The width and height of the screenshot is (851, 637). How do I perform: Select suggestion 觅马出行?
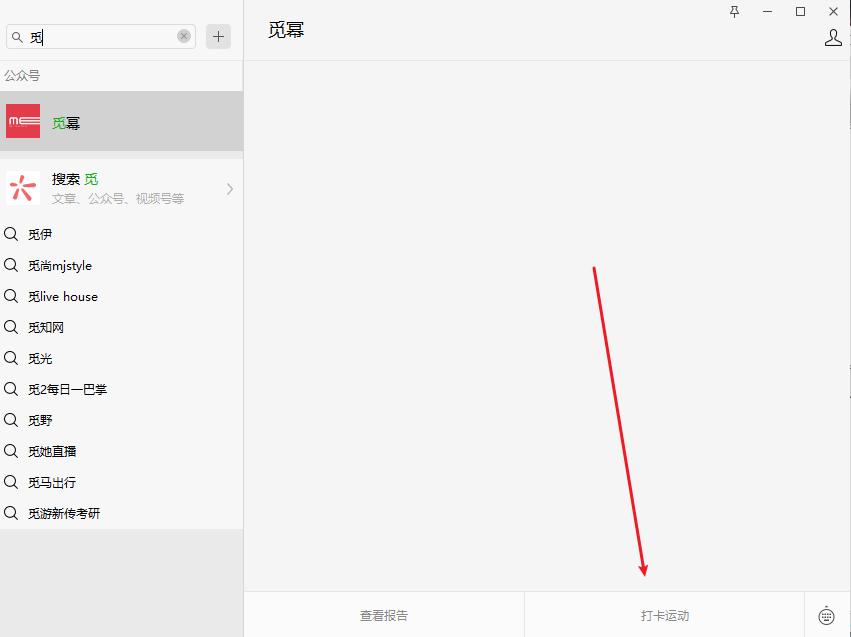(x=122, y=482)
